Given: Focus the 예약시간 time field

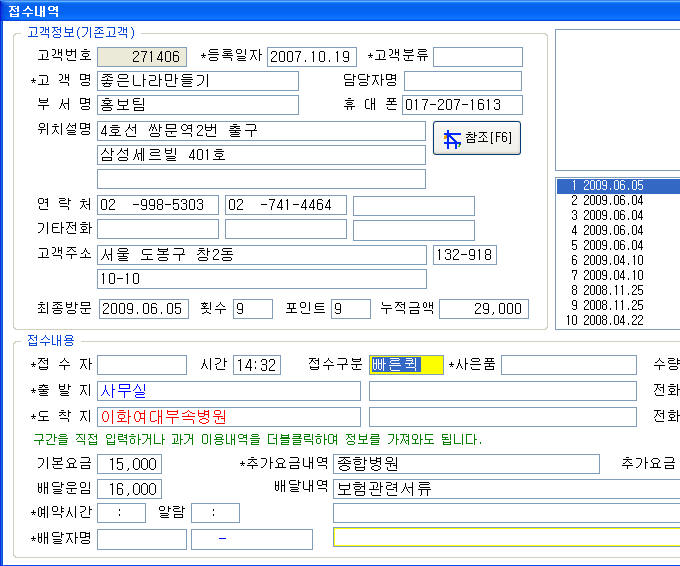Looking at the screenshot, I should [121, 513].
